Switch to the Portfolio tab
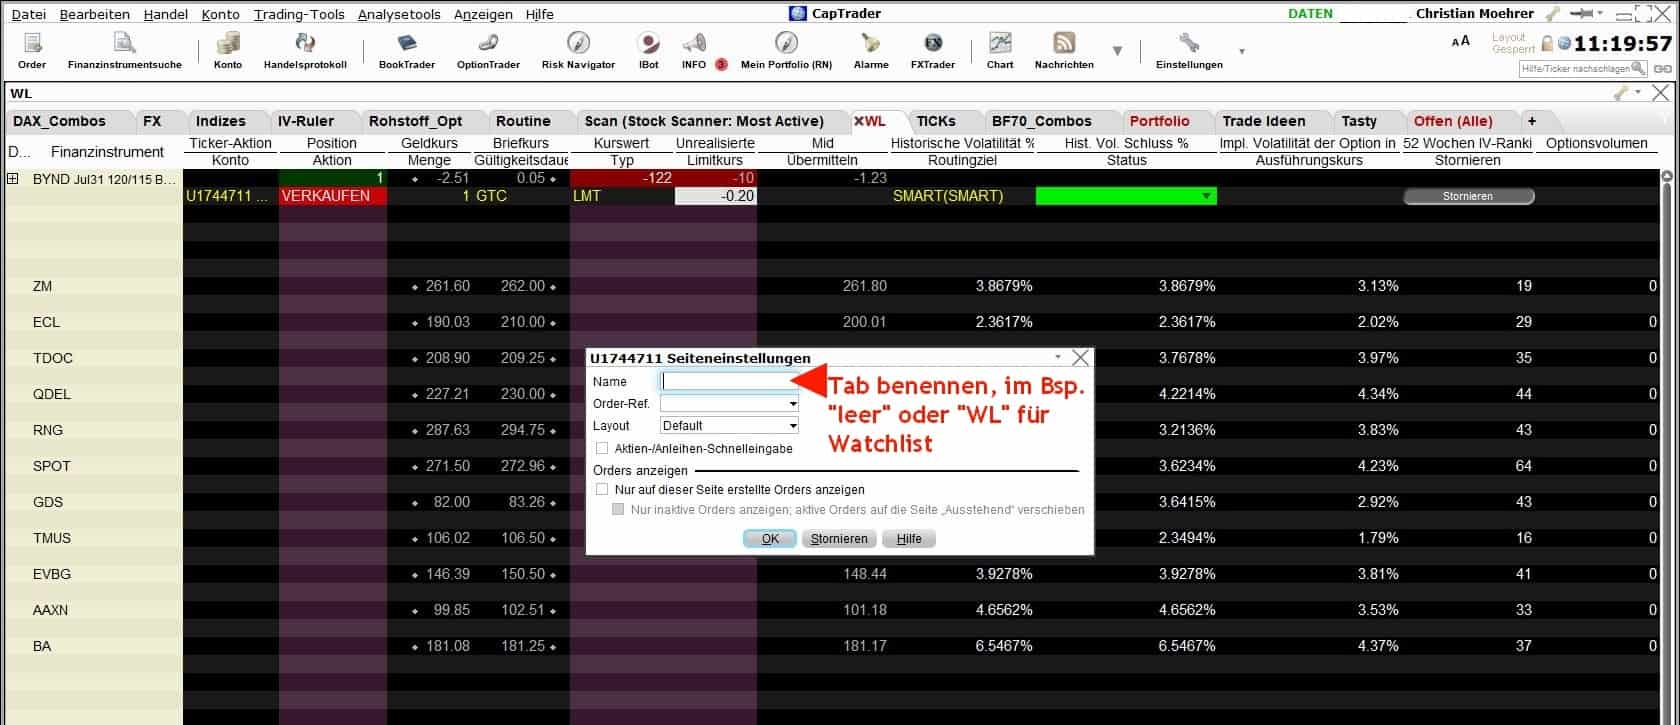Screen dimensions: 1680x725 [1159, 121]
